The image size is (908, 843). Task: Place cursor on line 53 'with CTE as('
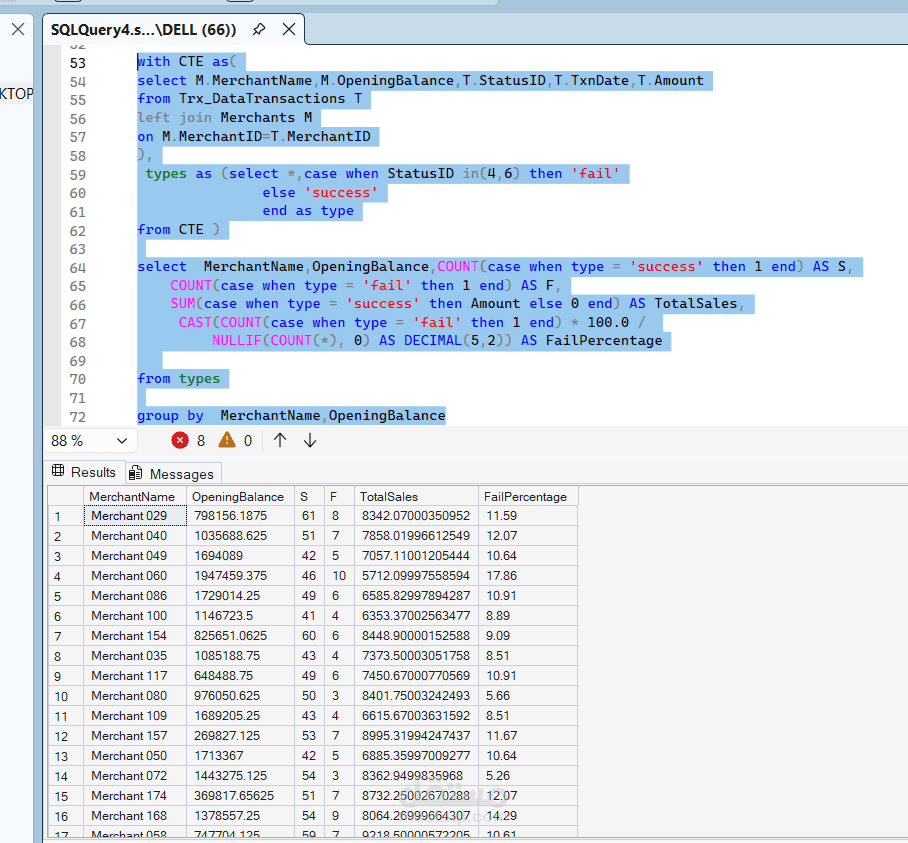(x=187, y=61)
